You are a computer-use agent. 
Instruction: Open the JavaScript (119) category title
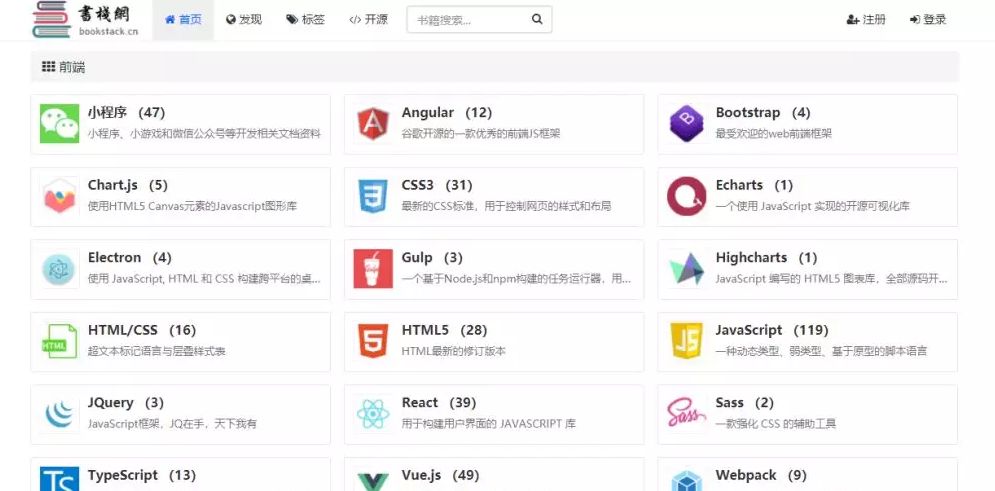772,330
